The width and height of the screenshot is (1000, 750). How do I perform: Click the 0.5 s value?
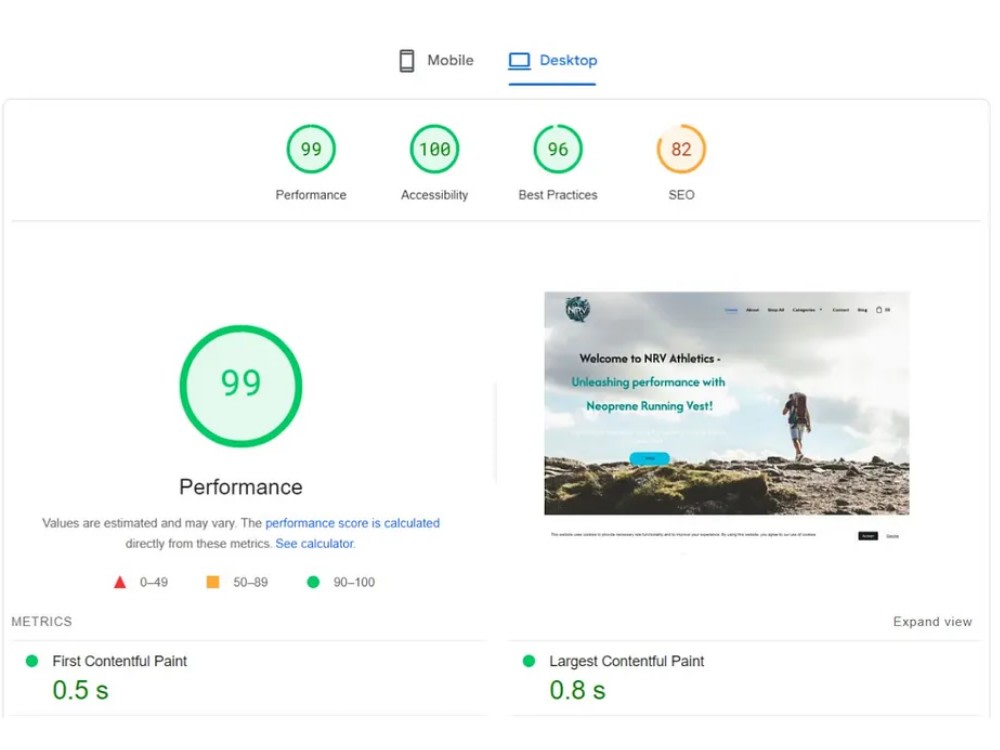coord(80,690)
